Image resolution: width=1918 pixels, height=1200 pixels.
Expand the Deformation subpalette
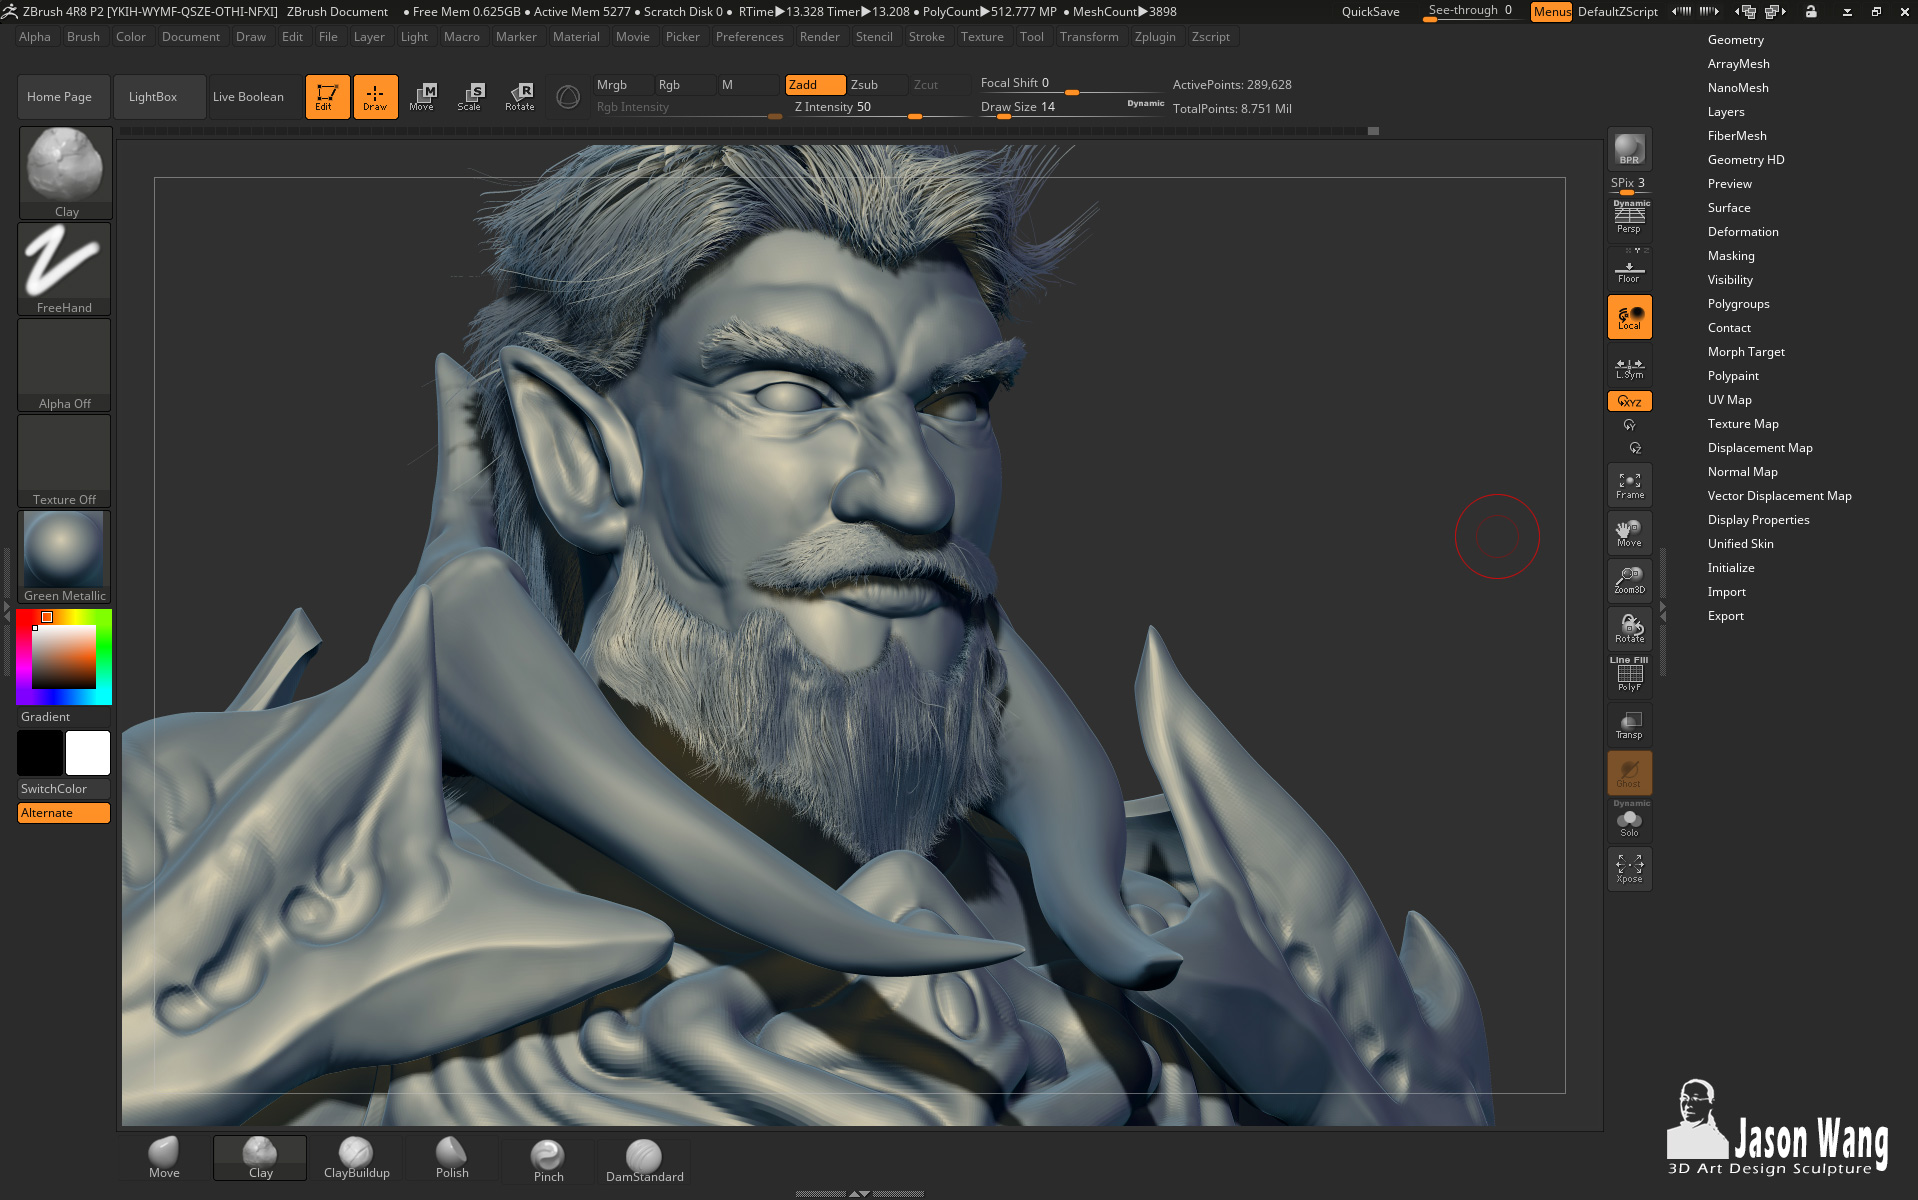tap(1742, 232)
